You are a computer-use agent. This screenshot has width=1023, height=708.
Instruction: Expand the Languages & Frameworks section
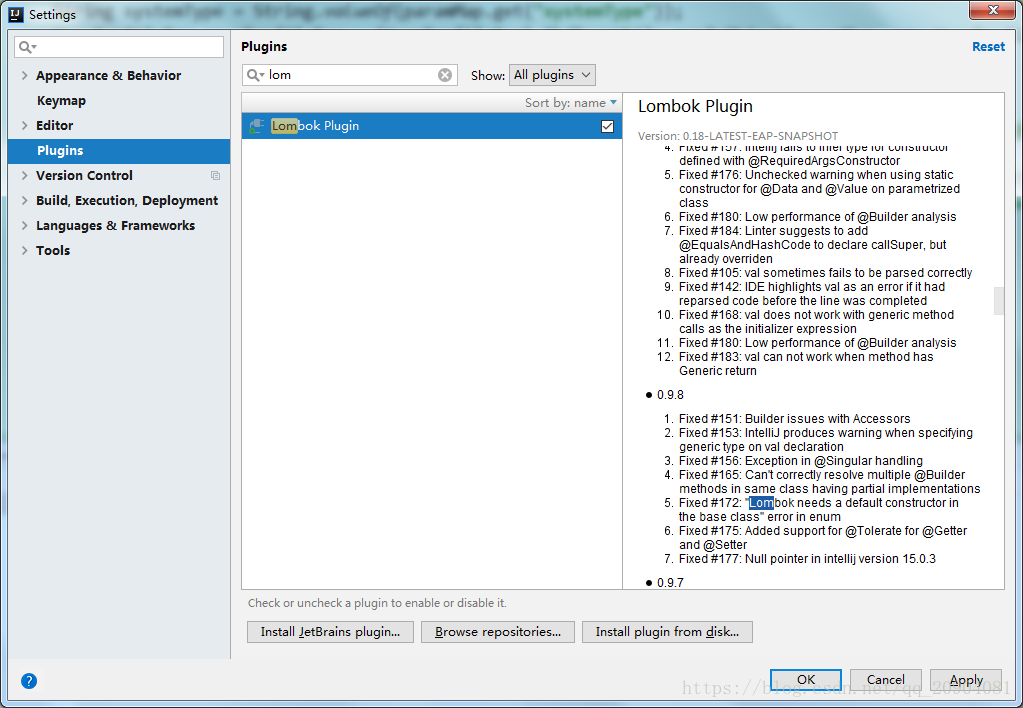click(24, 226)
